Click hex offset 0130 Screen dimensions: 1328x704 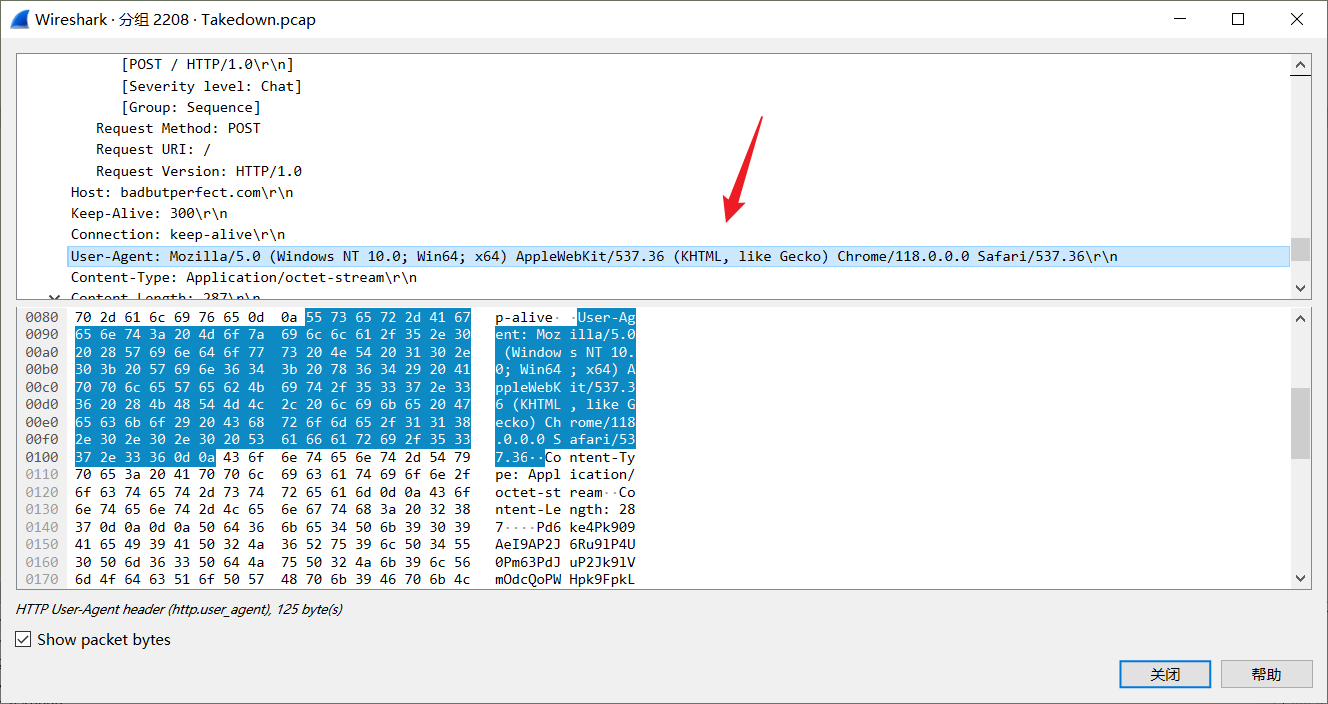pos(42,509)
